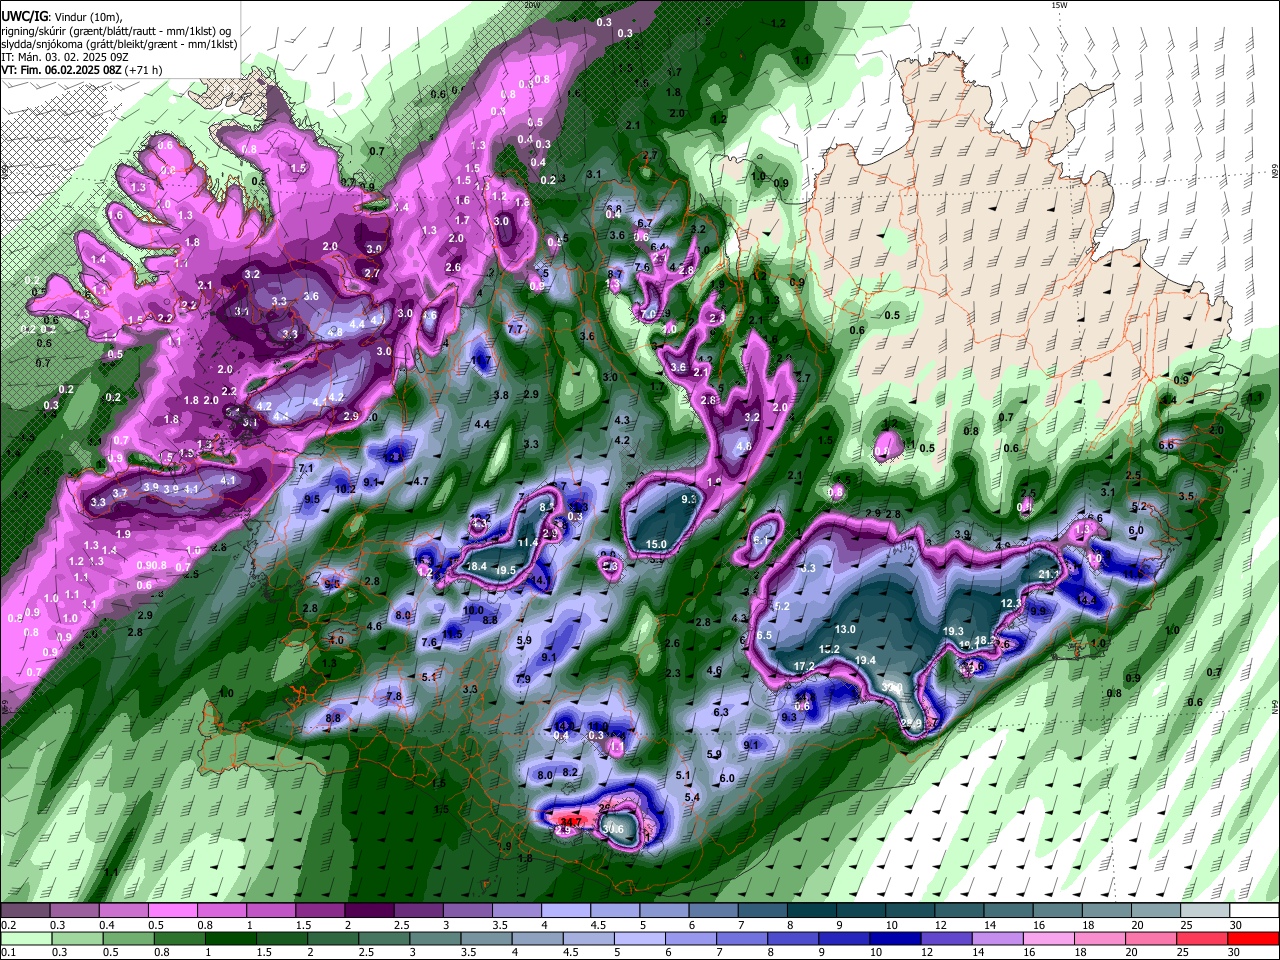Click the 18.4 value on the map
Image resolution: width=1280 pixels, height=960 pixels.
pyautogui.click(x=477, y=567)
